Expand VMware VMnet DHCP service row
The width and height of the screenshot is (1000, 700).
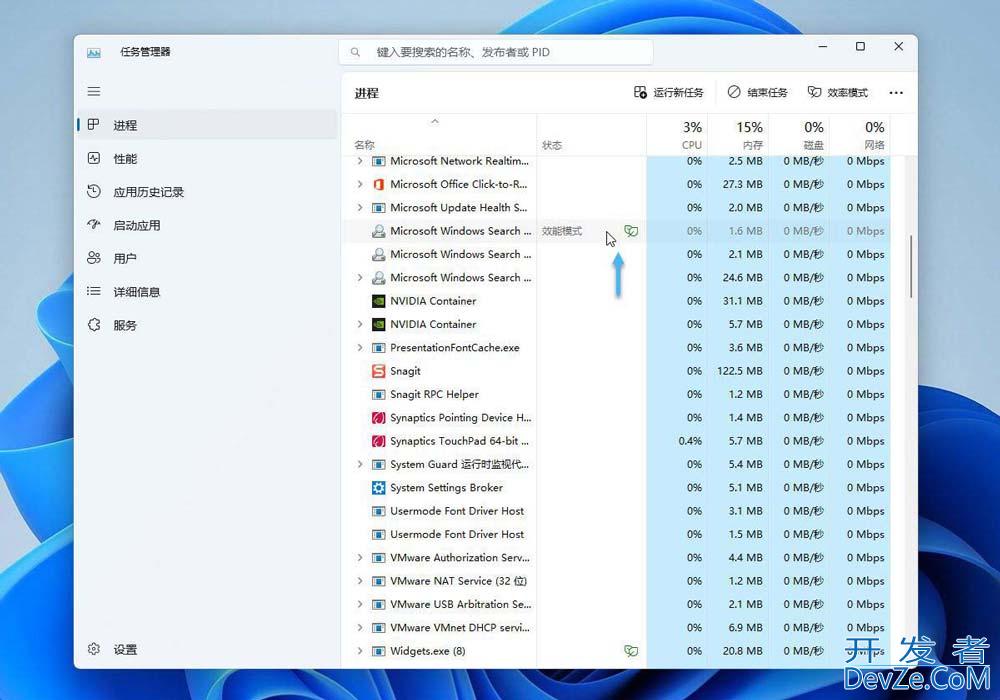360,628
